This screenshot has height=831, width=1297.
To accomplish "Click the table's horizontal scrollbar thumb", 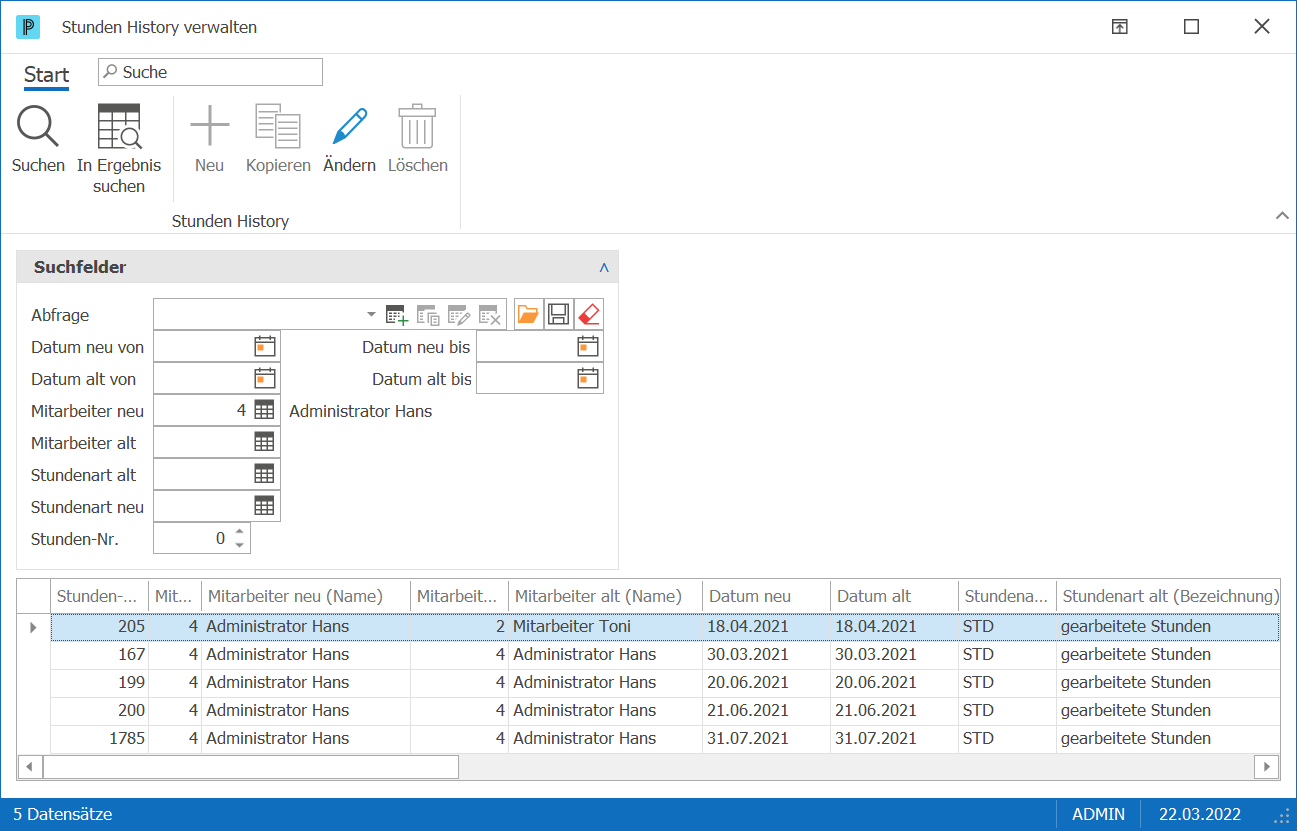I will 251,767.
